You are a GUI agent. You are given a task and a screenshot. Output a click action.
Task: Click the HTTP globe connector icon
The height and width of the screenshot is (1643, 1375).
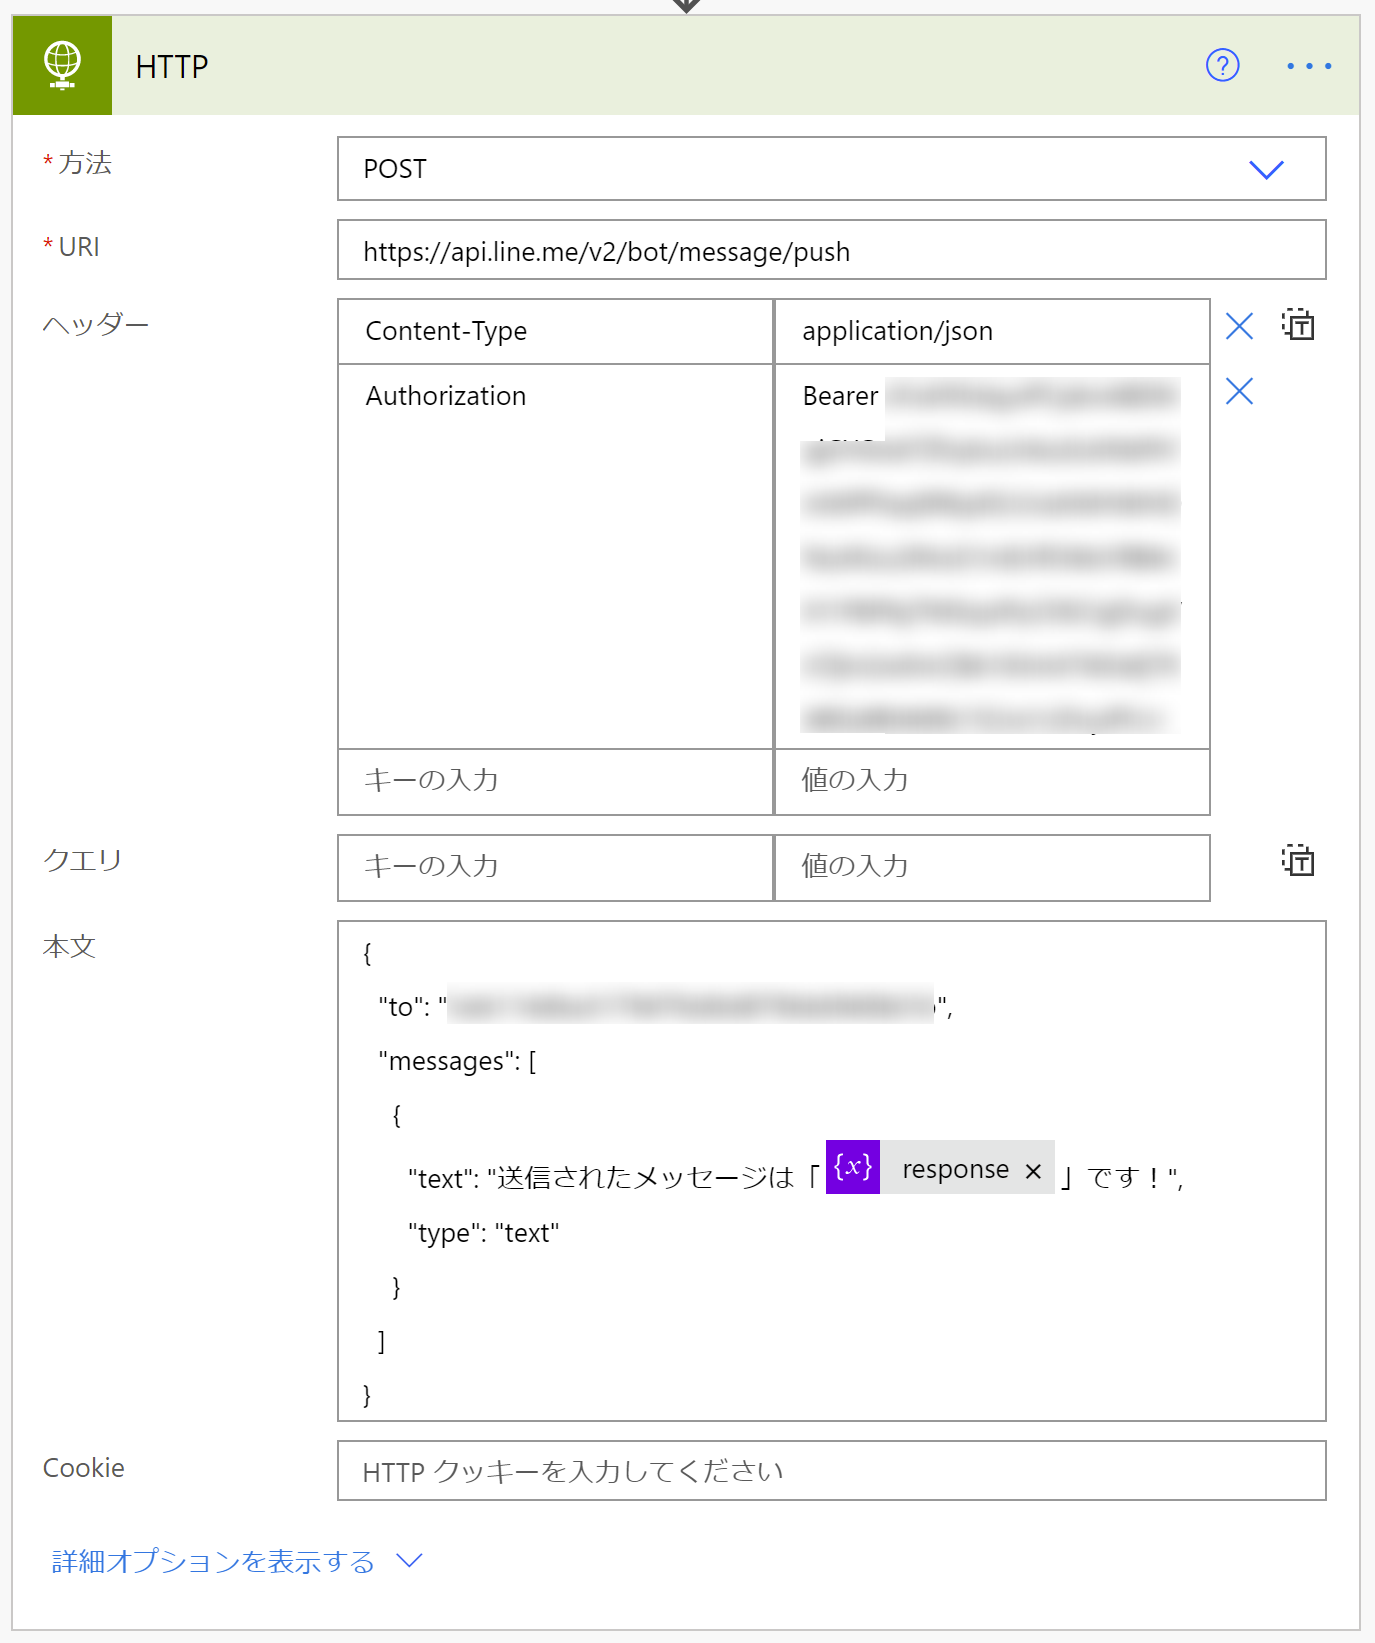(x=62, y=65)
